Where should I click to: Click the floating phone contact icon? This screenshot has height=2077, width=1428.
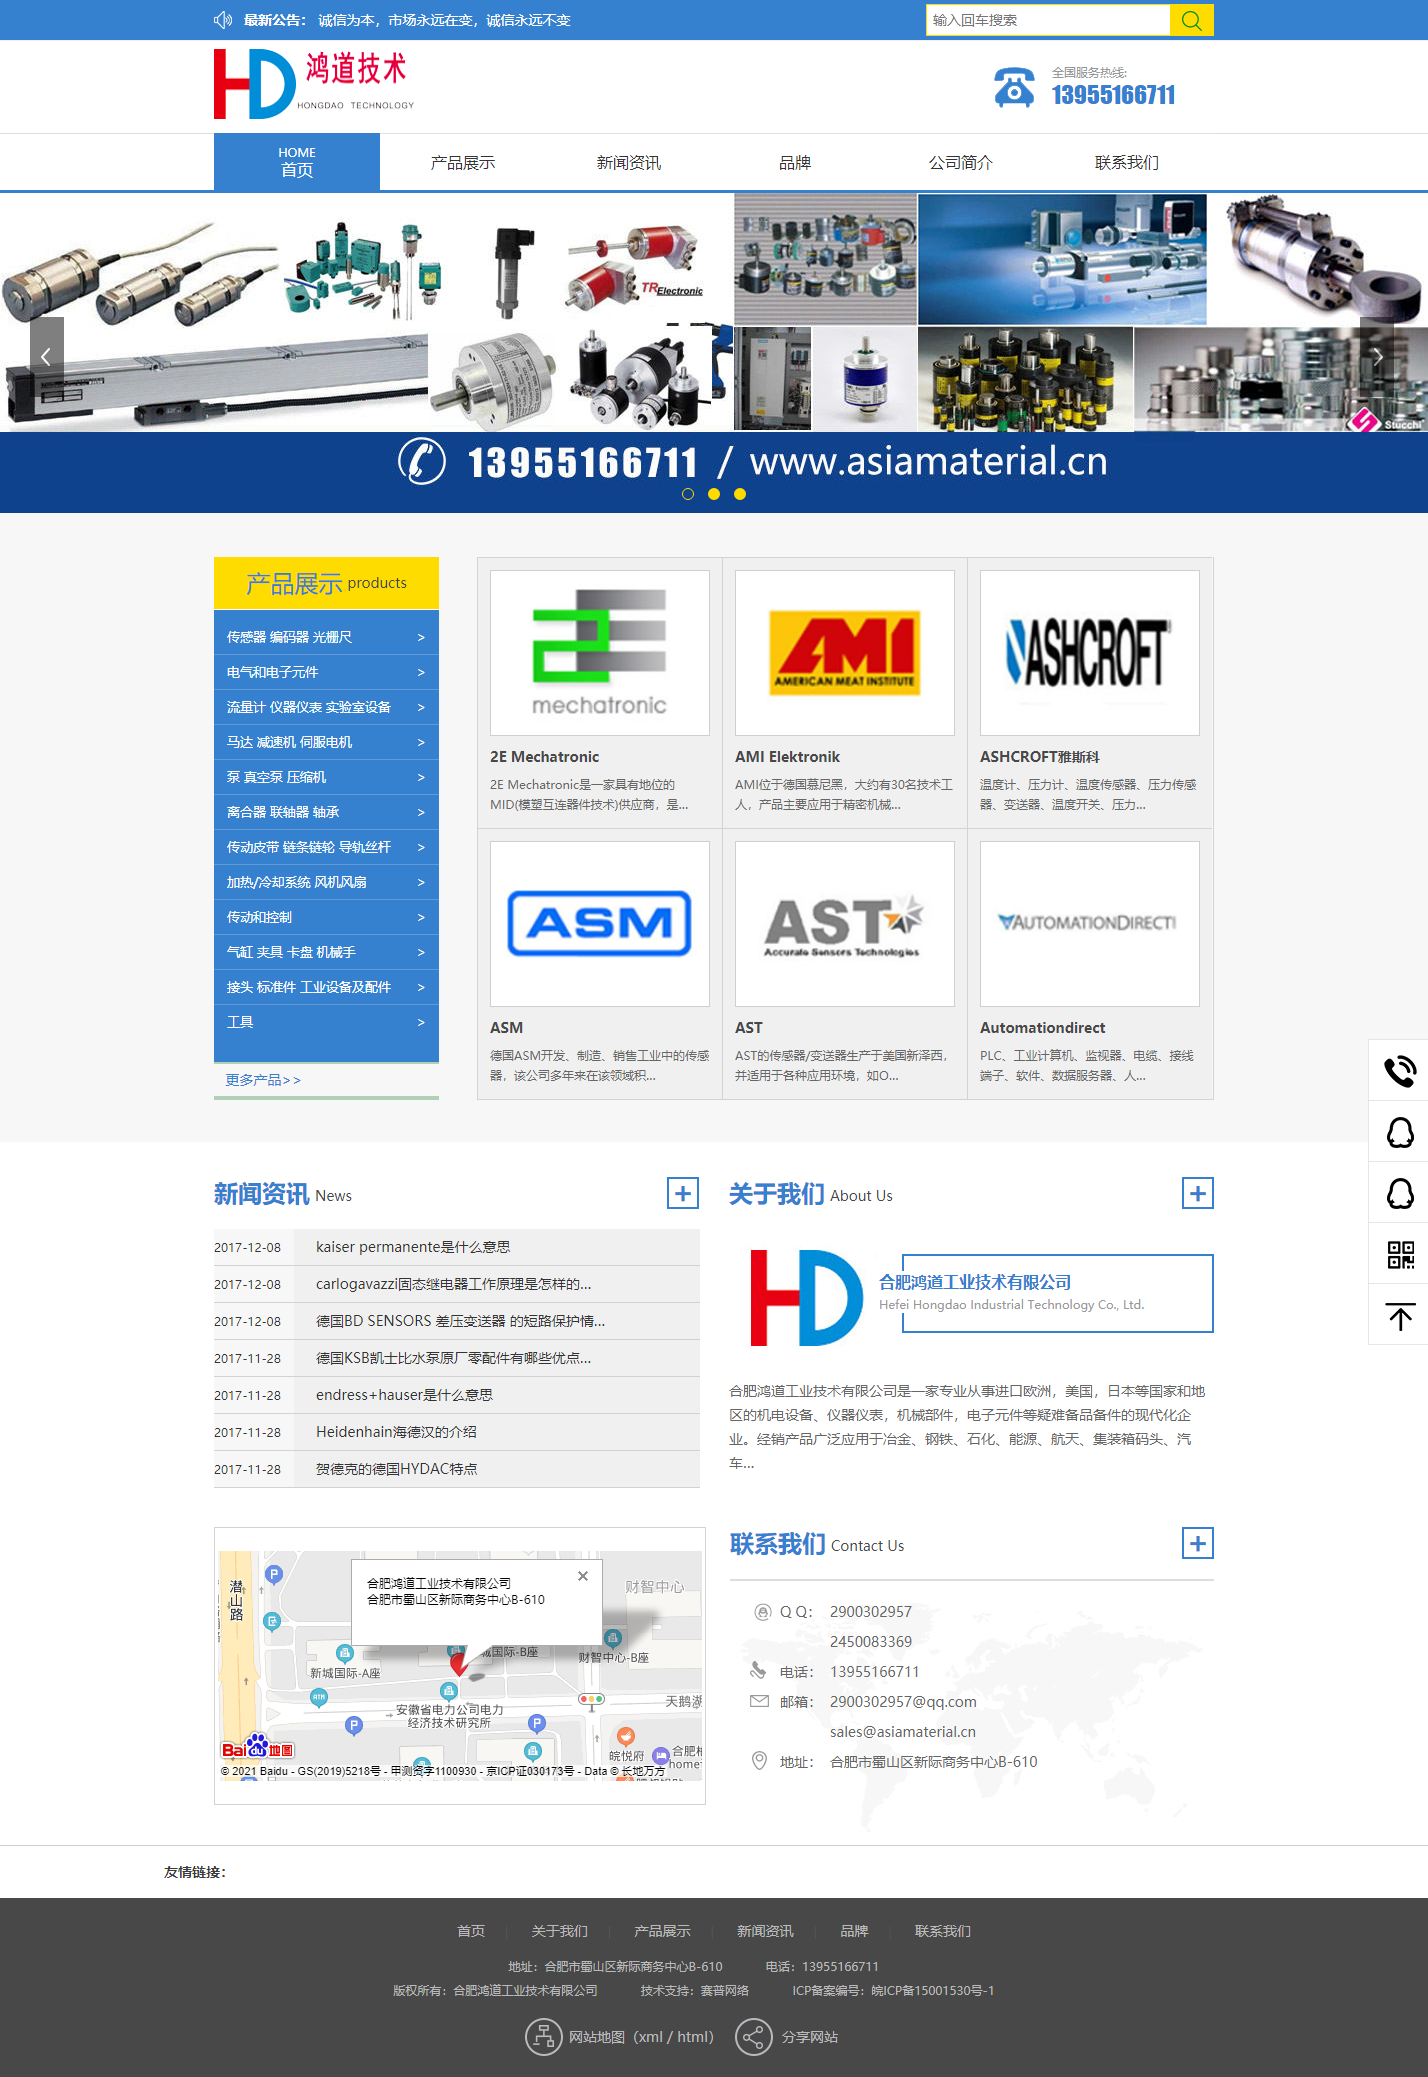point(1399,1070)
